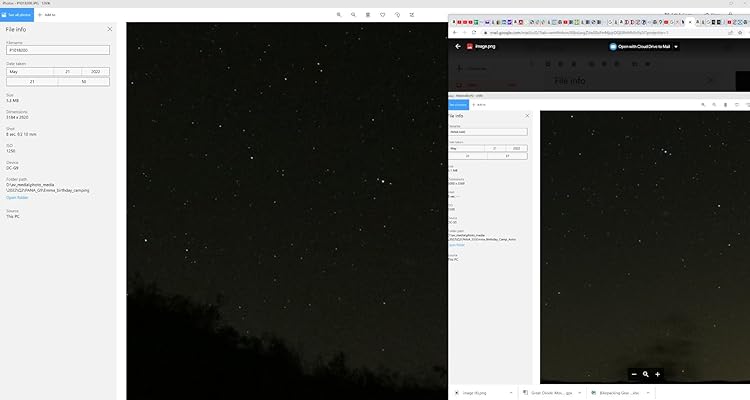Image resolution: width=750 pixels, height=400 pixels.
Task: Open the Bikepacking Gear download item
Action: tap(620, 393)
